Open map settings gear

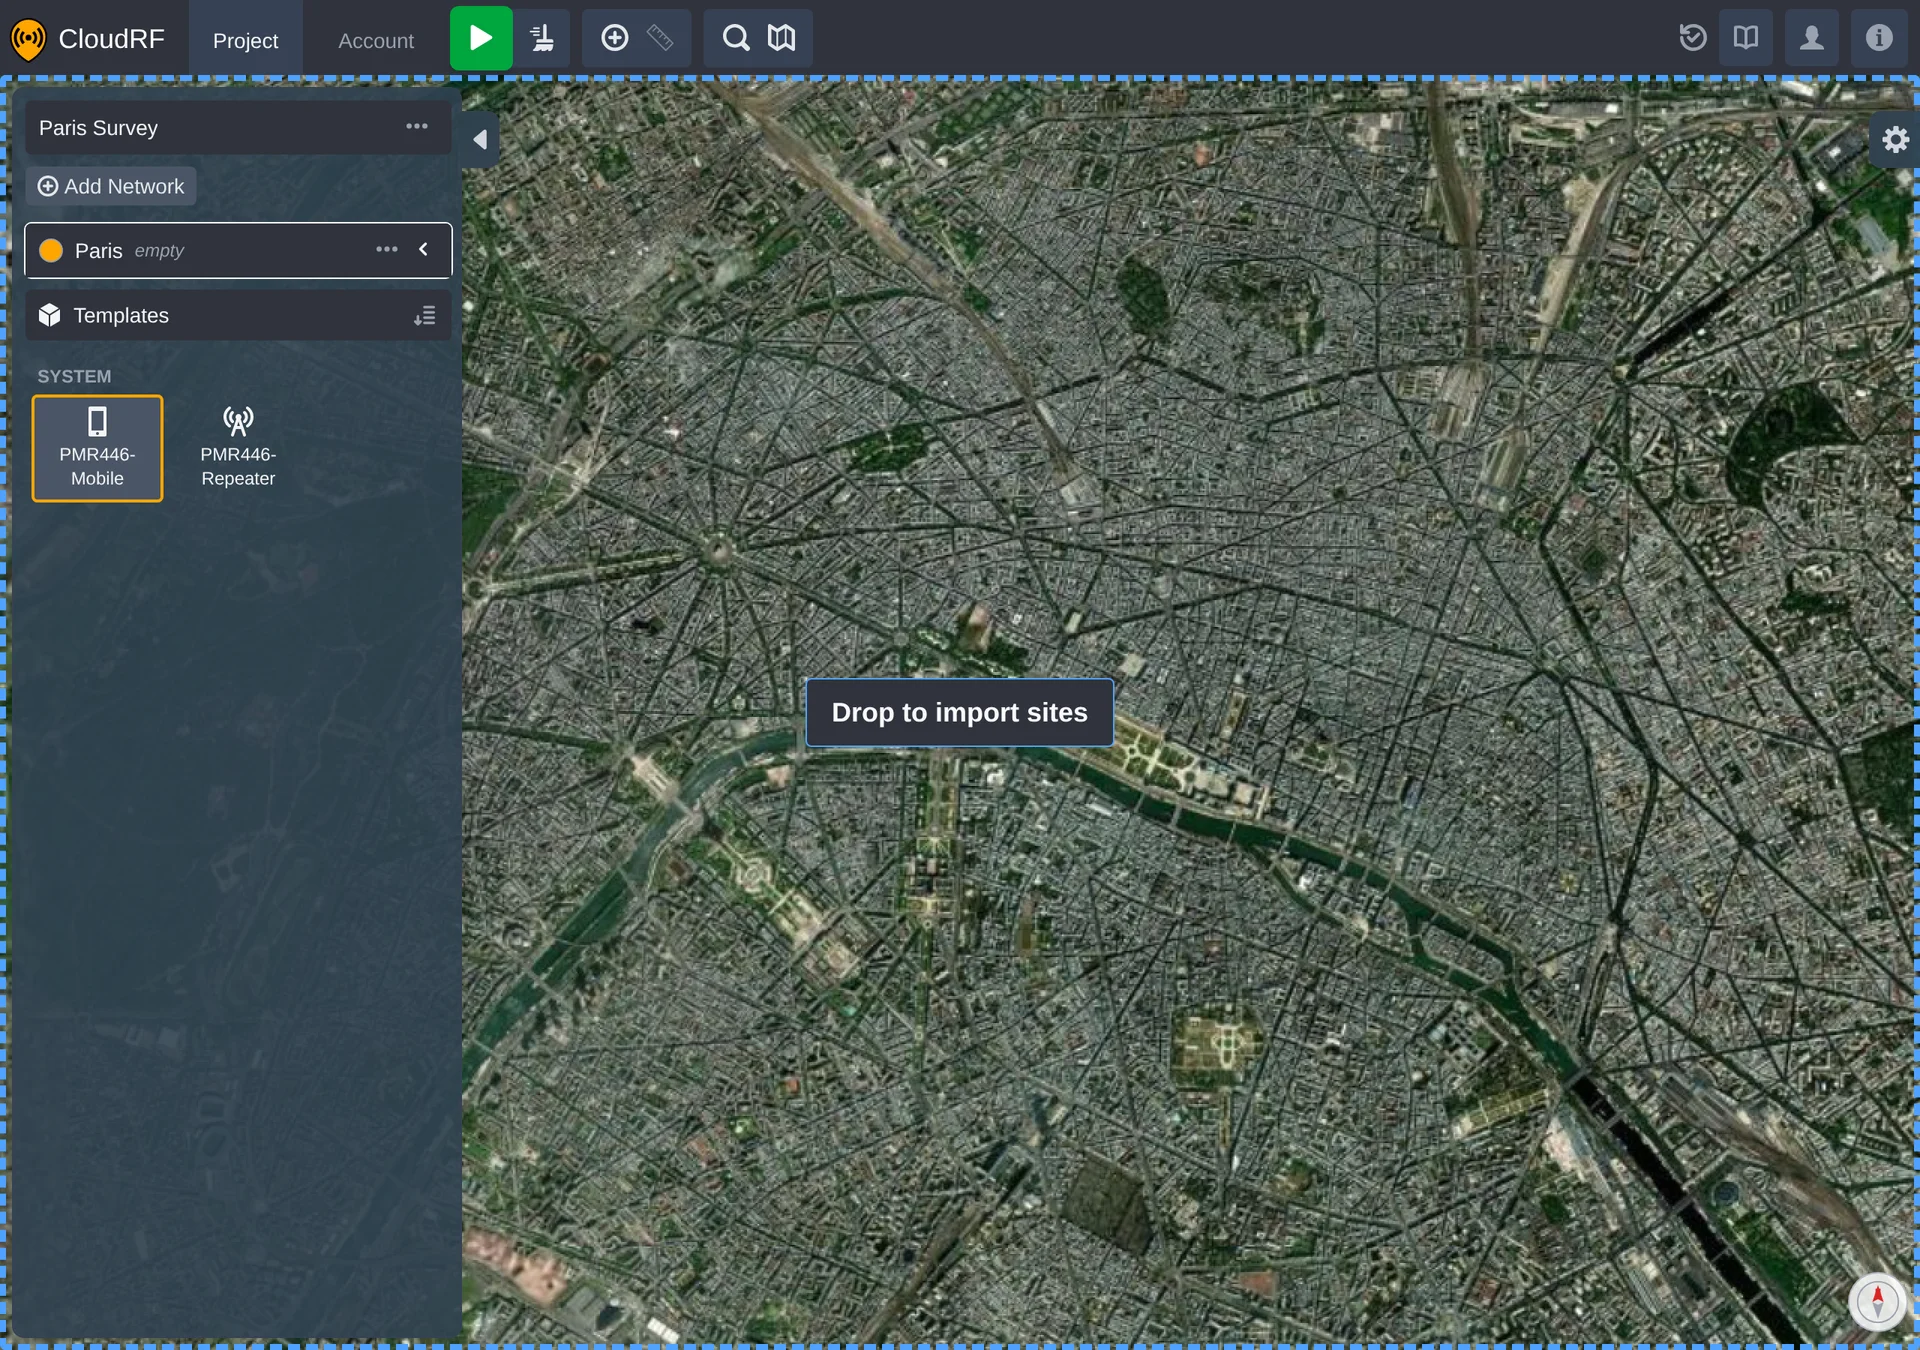click(1895, 139)
